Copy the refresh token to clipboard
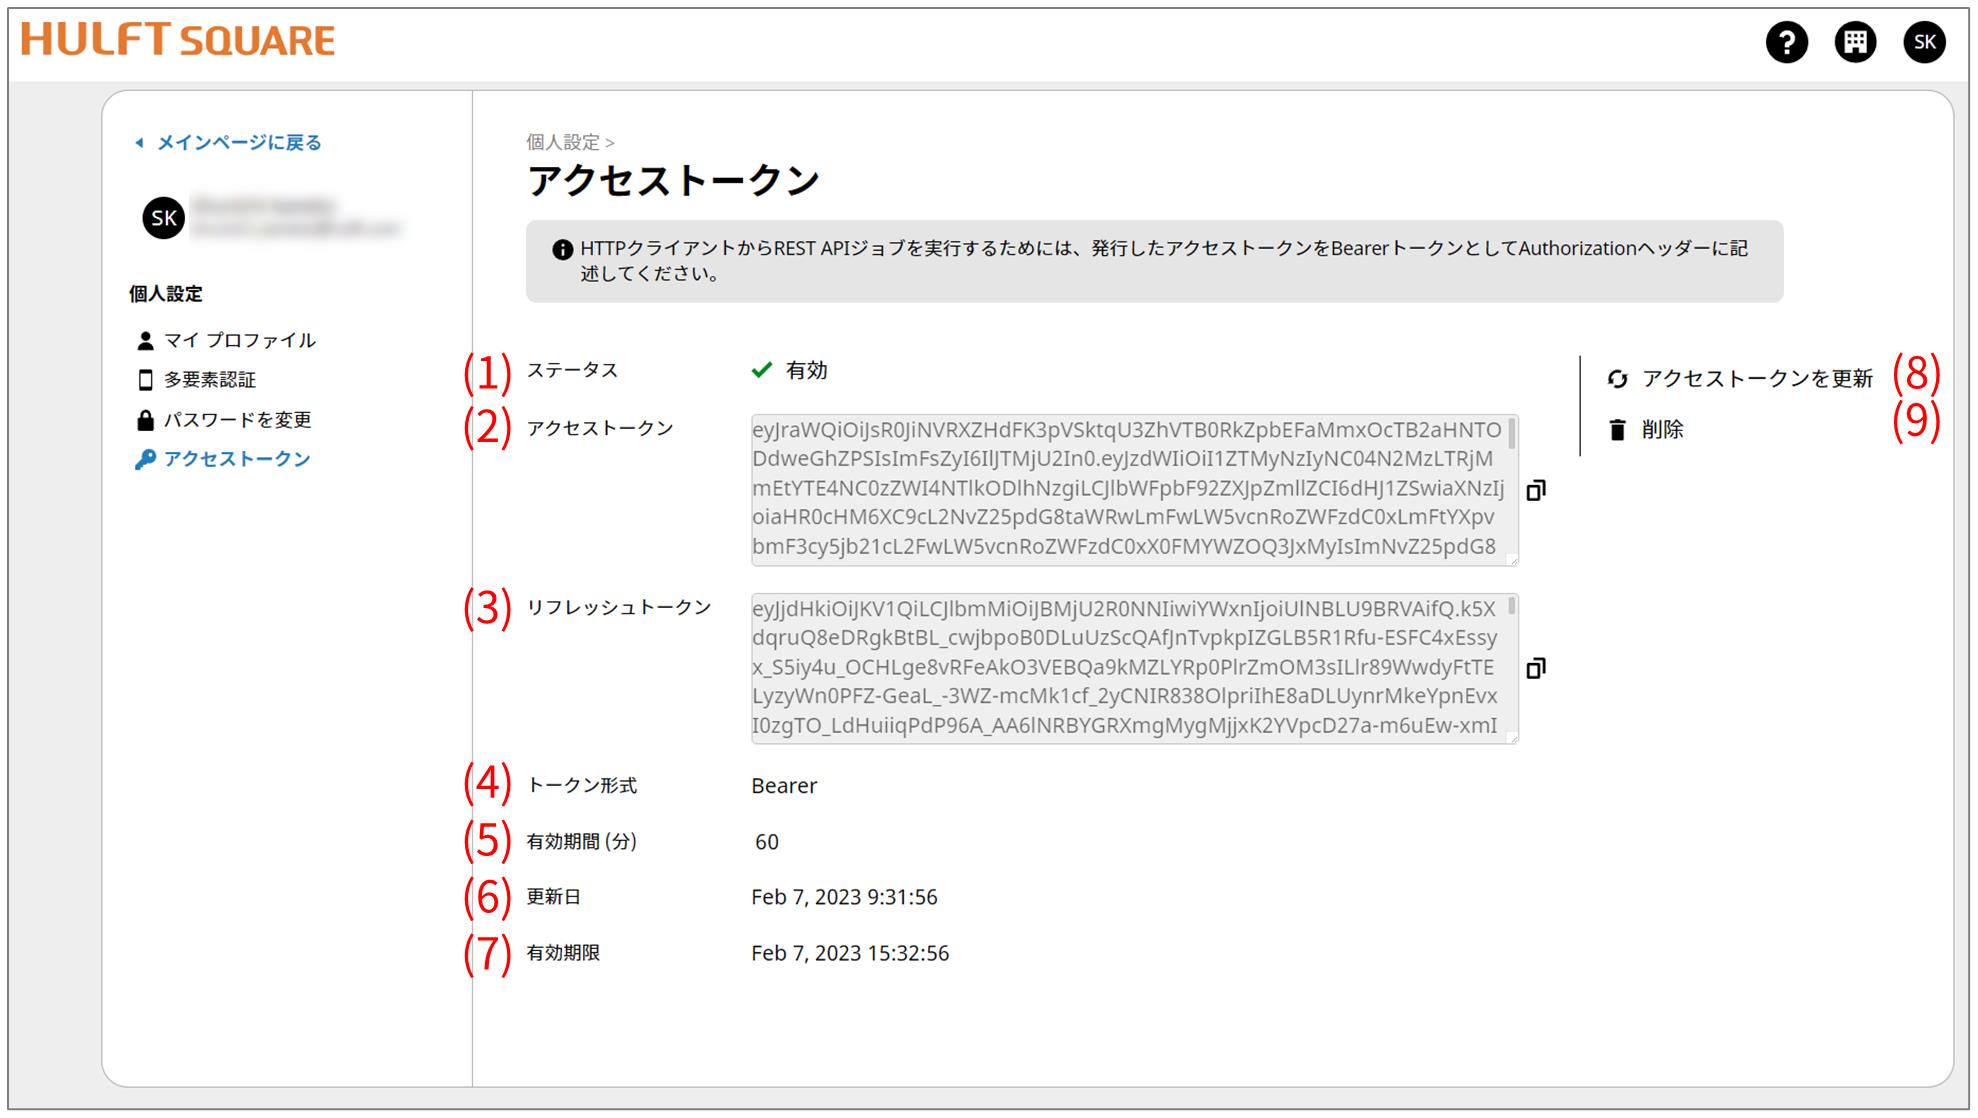Image resolution: width=1978 pixels, height=1118 pixels. coord(1536,668)
